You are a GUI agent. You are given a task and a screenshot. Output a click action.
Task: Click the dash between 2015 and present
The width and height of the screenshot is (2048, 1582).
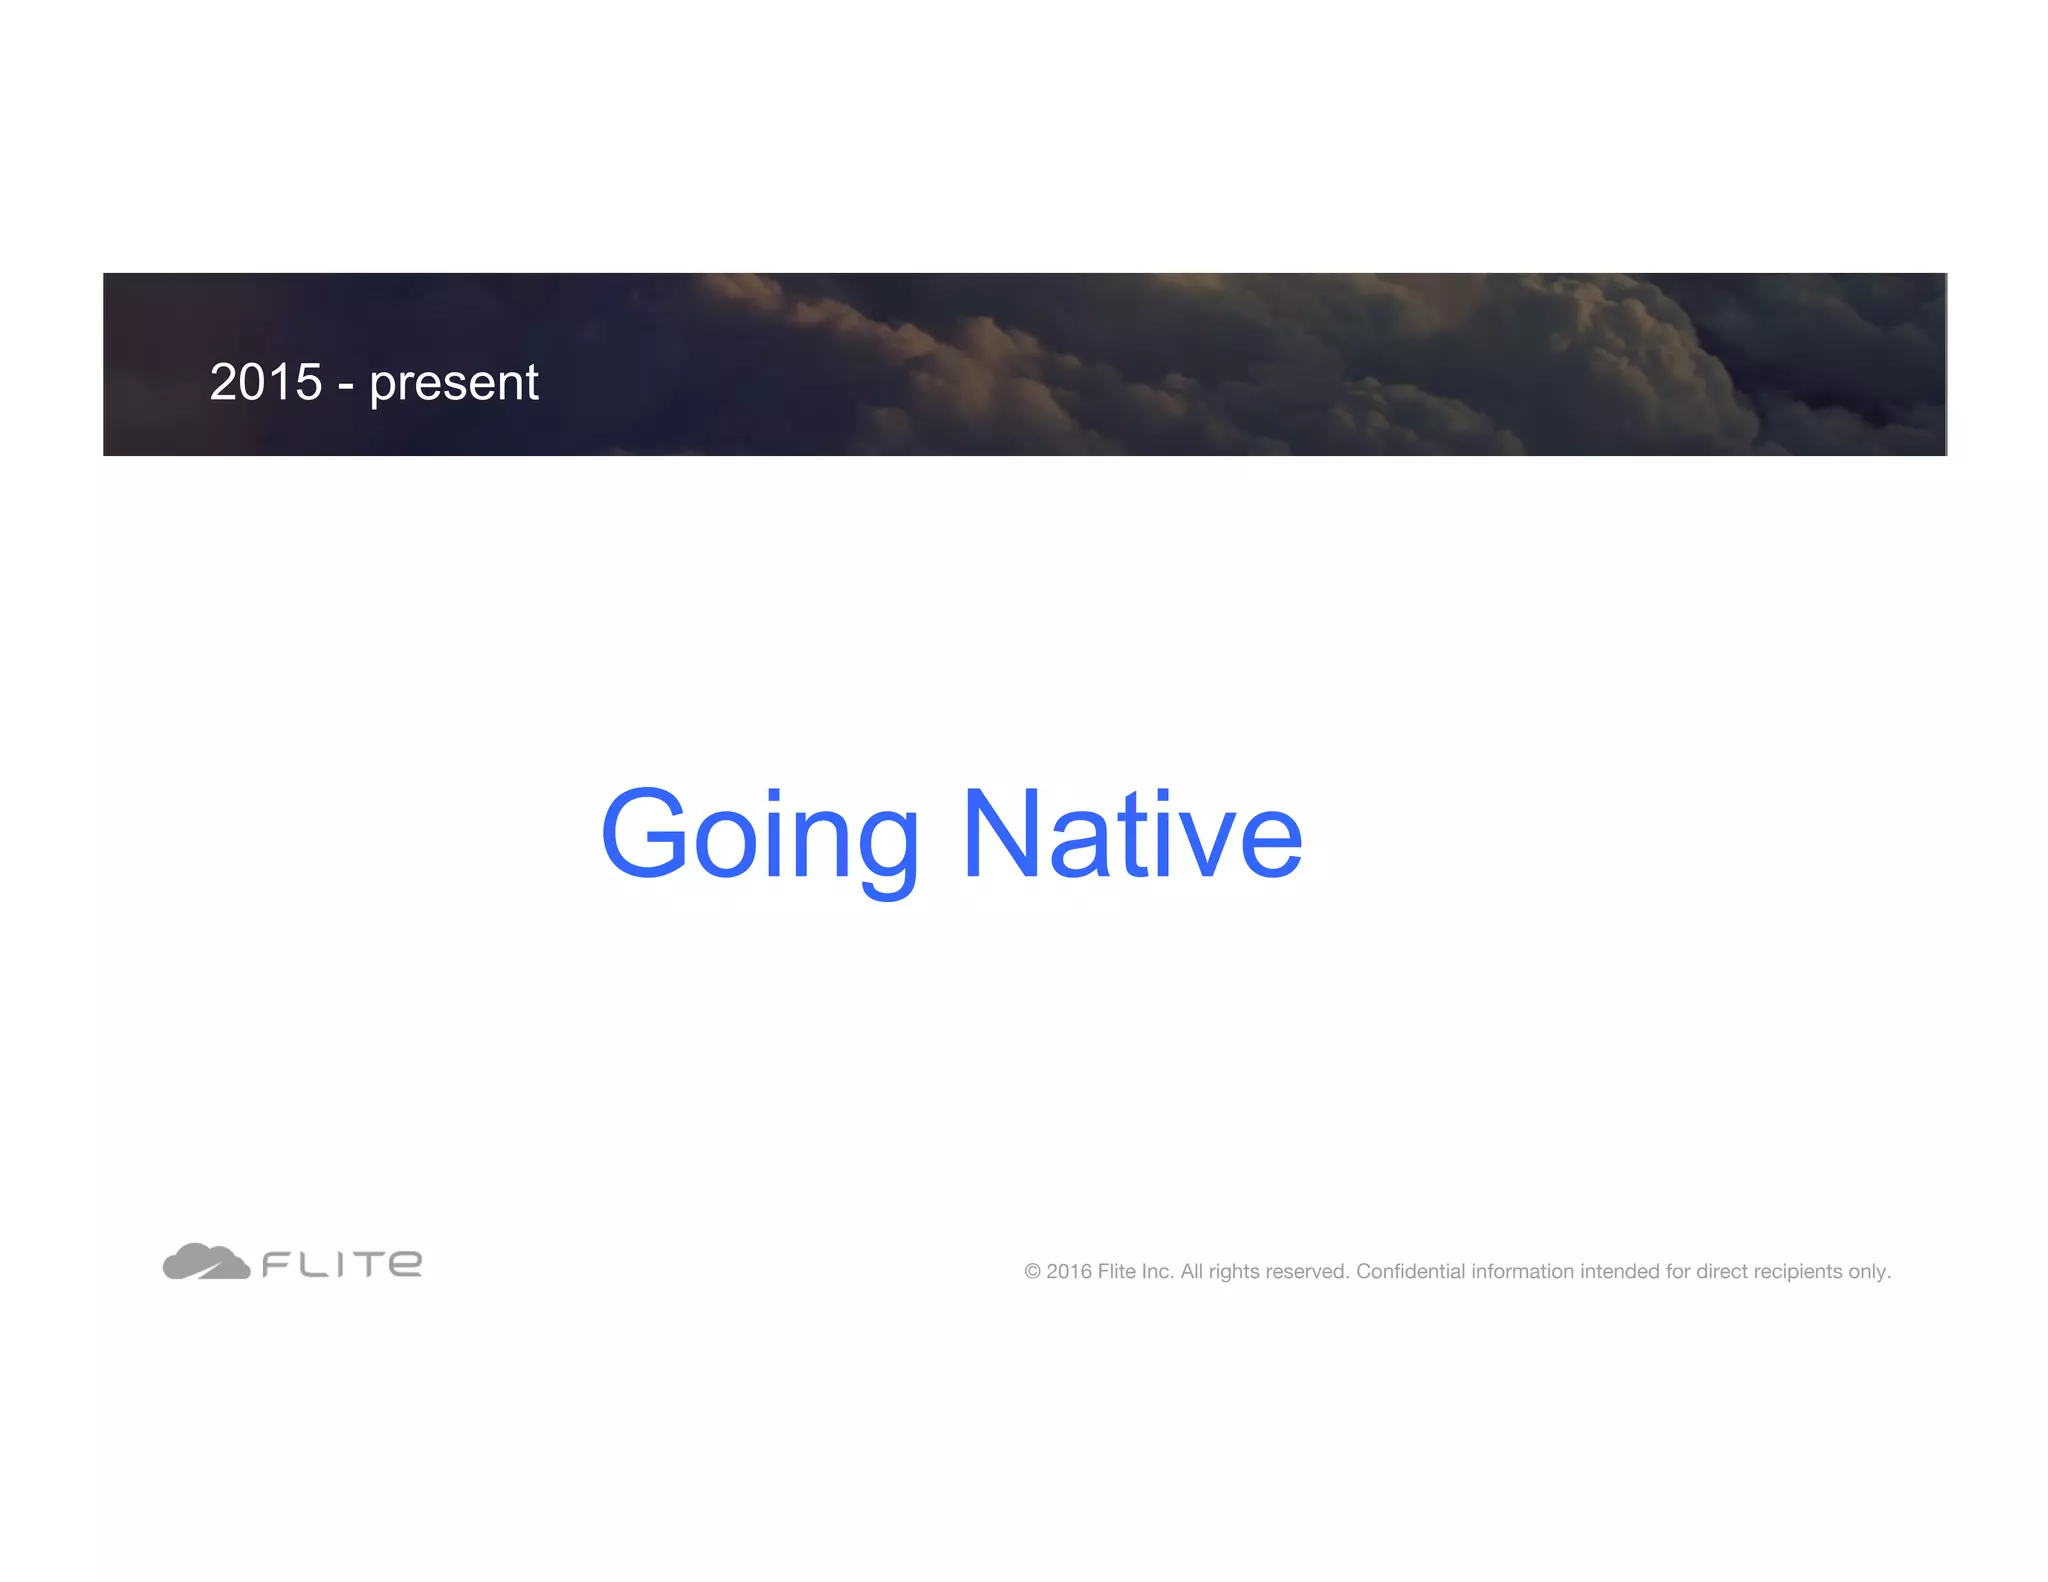click(346, 386)
